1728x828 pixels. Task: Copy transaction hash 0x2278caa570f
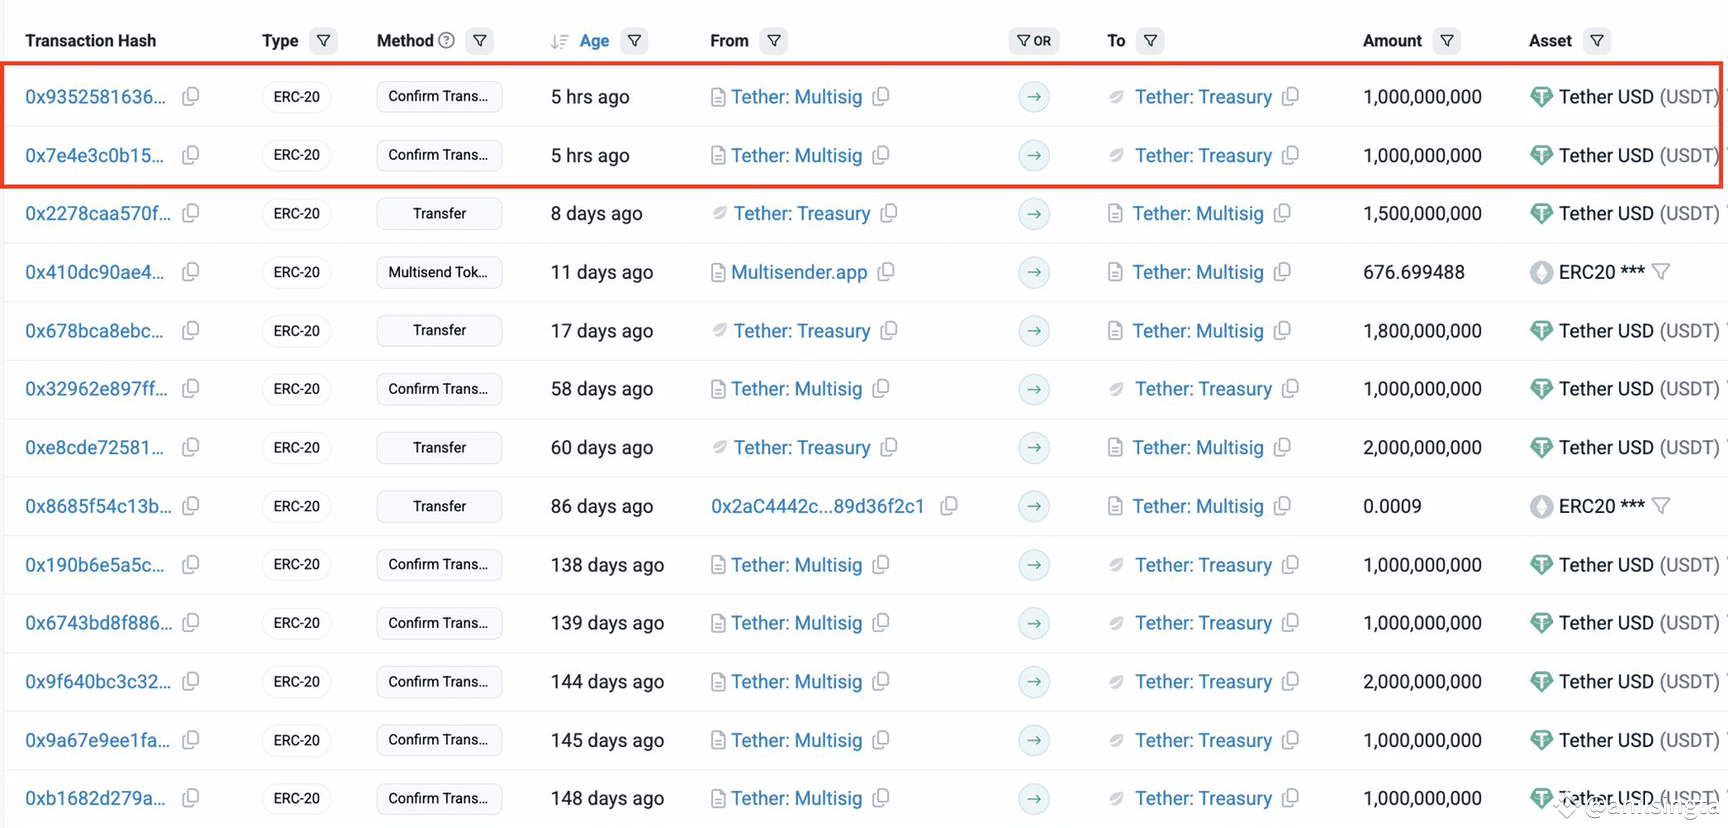(190, 213)
